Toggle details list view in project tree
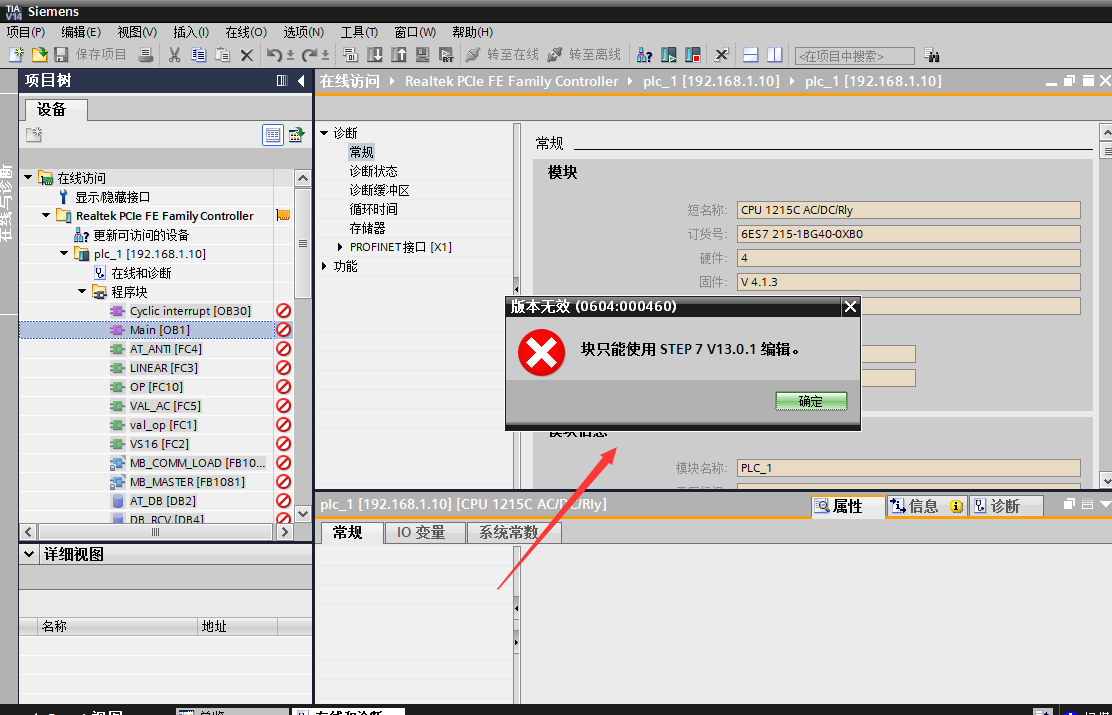The height and width of the screenshot is (715, 1112). 273,135
